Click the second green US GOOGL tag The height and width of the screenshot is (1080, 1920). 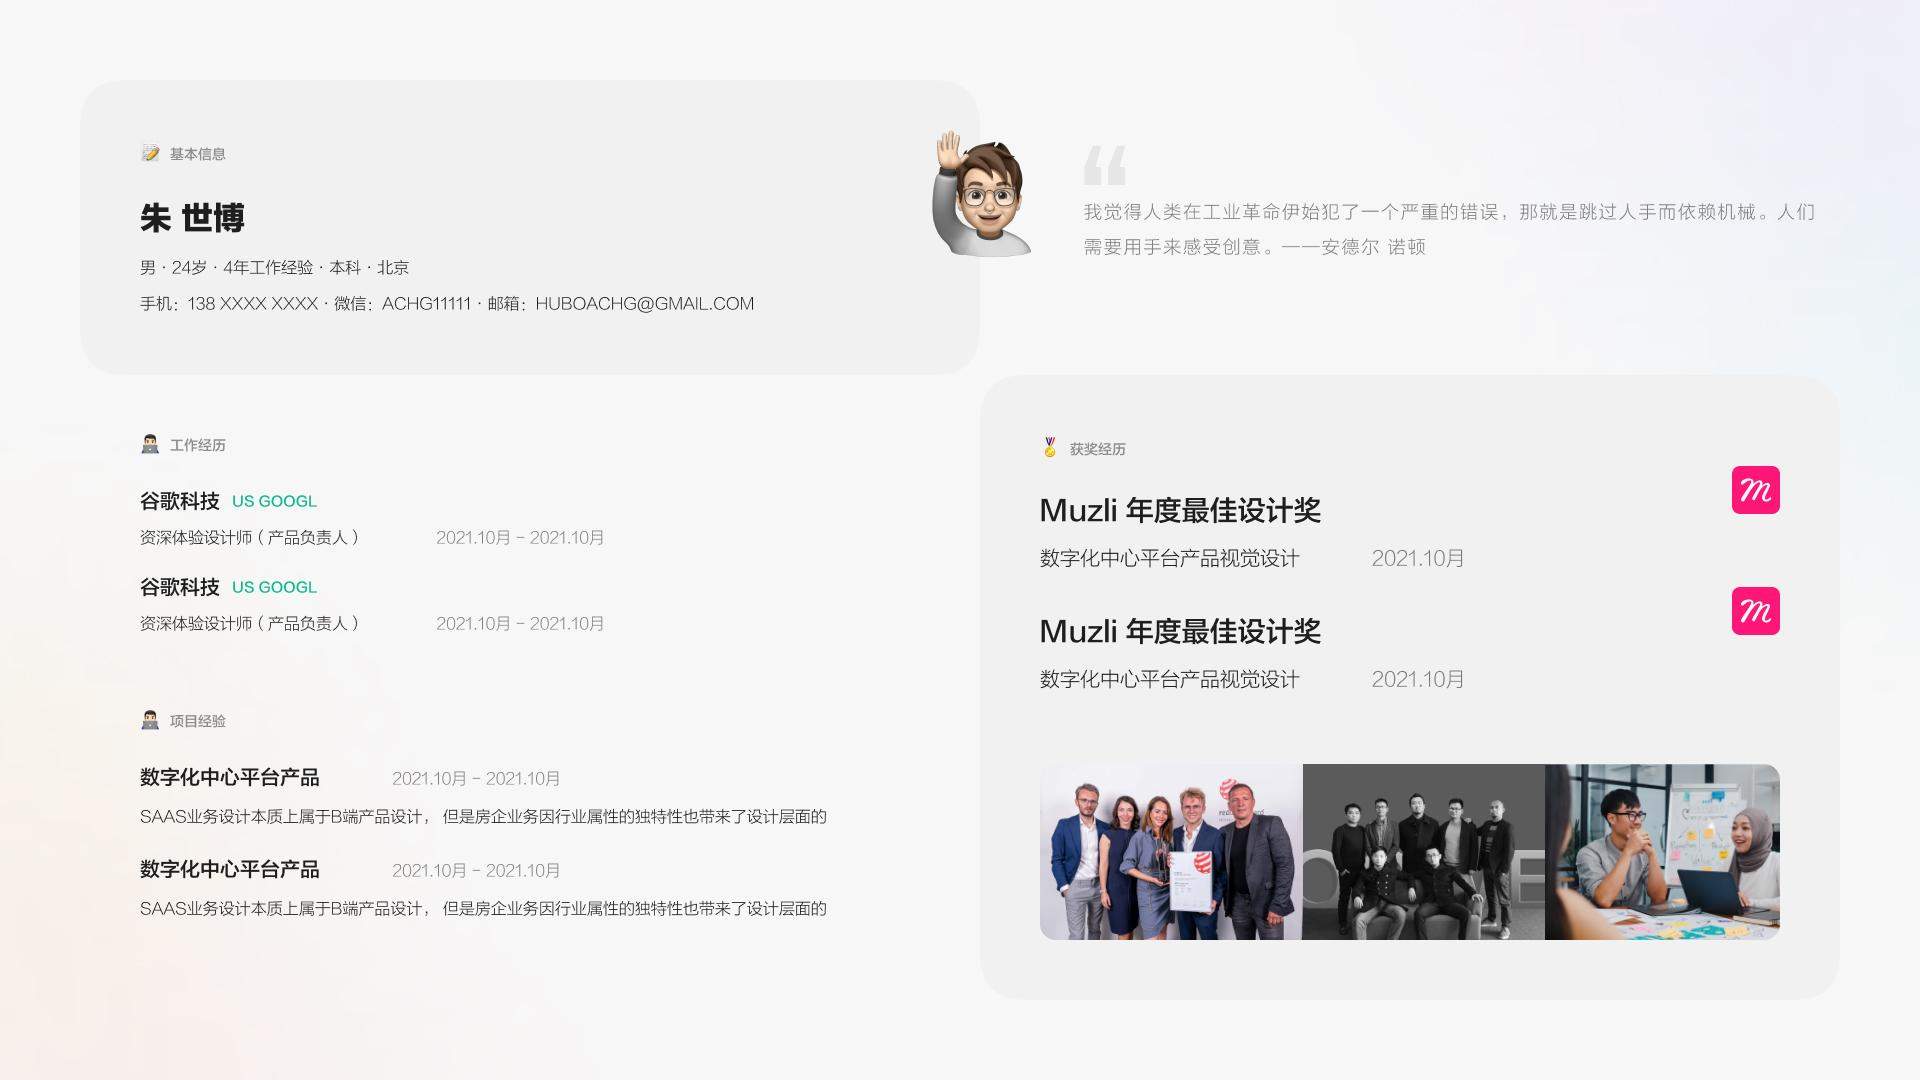click(x=274, y=587)
